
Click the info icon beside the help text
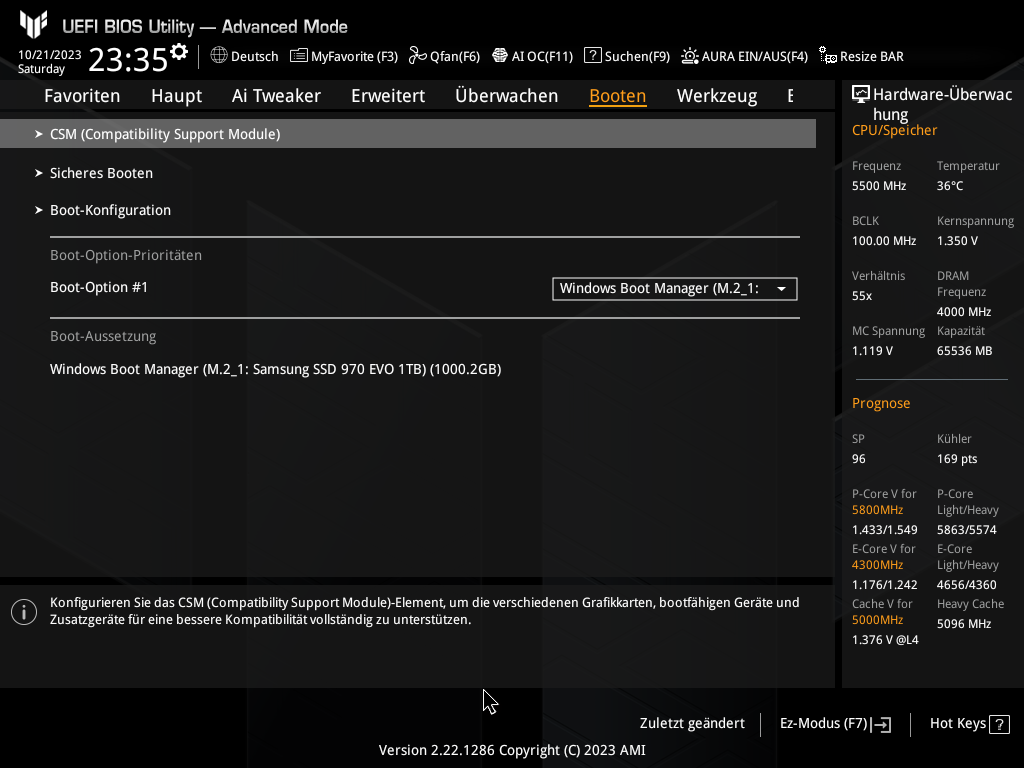[x=23, y=612]
